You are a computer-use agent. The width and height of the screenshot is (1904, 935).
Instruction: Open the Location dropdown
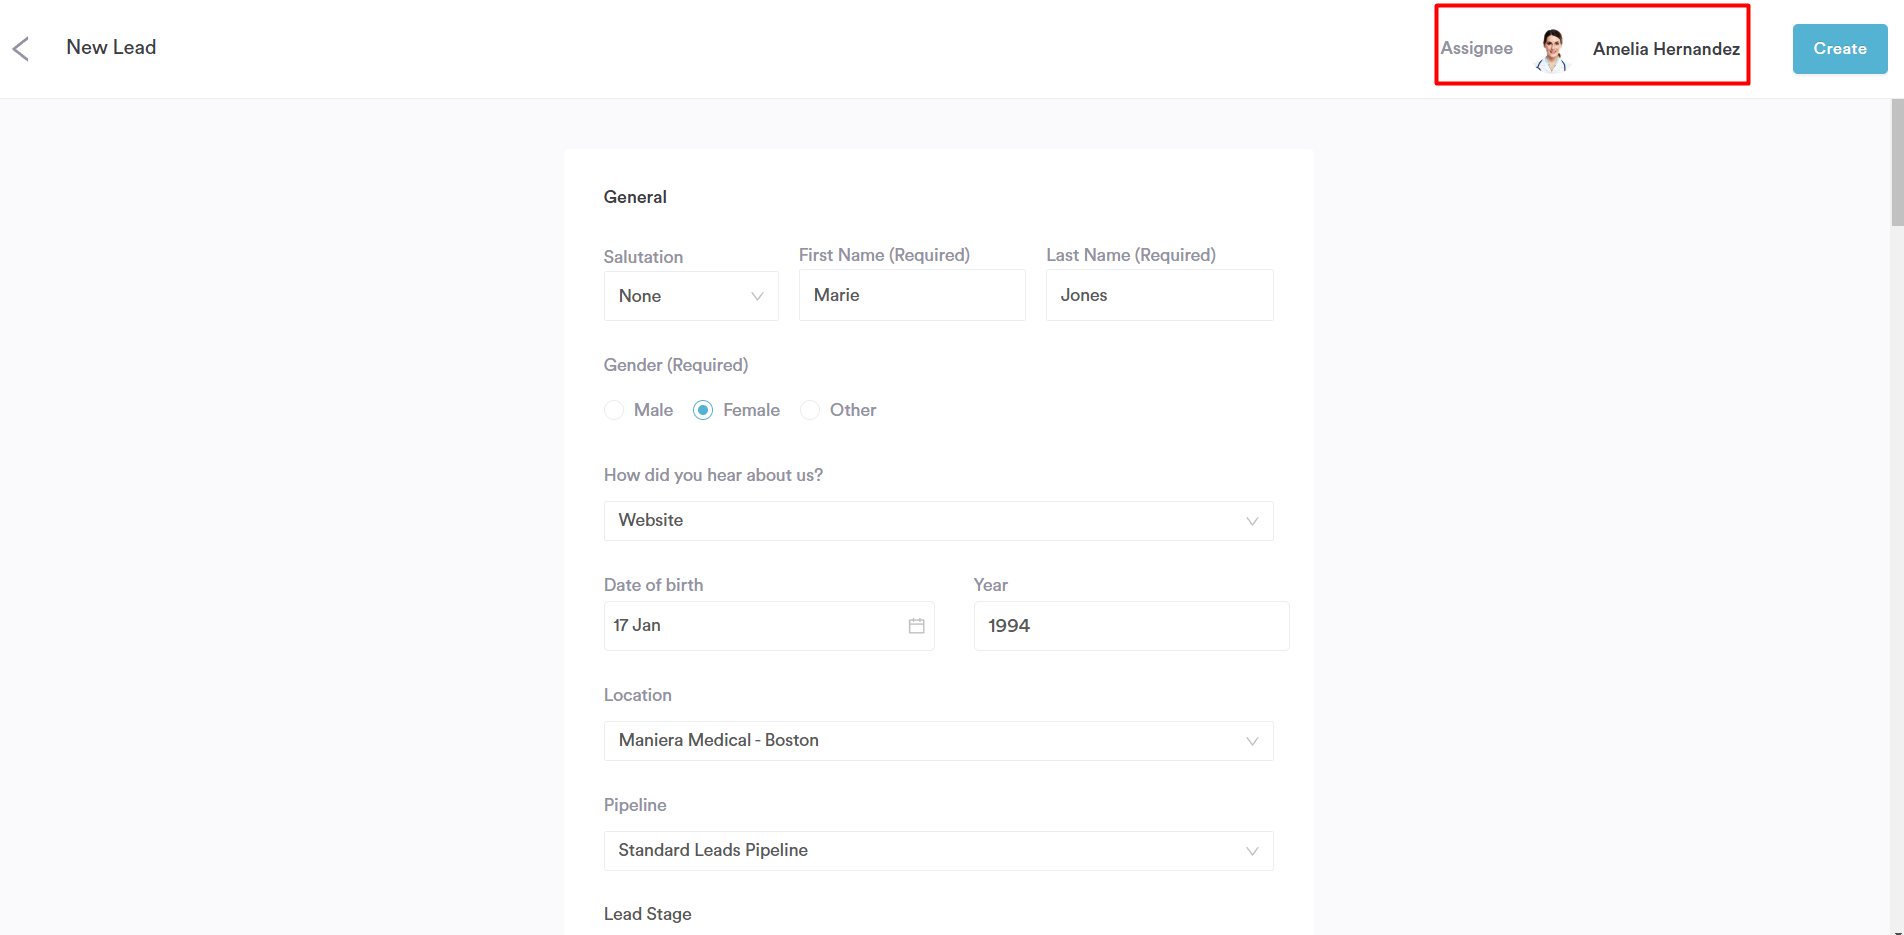(938, 741)
